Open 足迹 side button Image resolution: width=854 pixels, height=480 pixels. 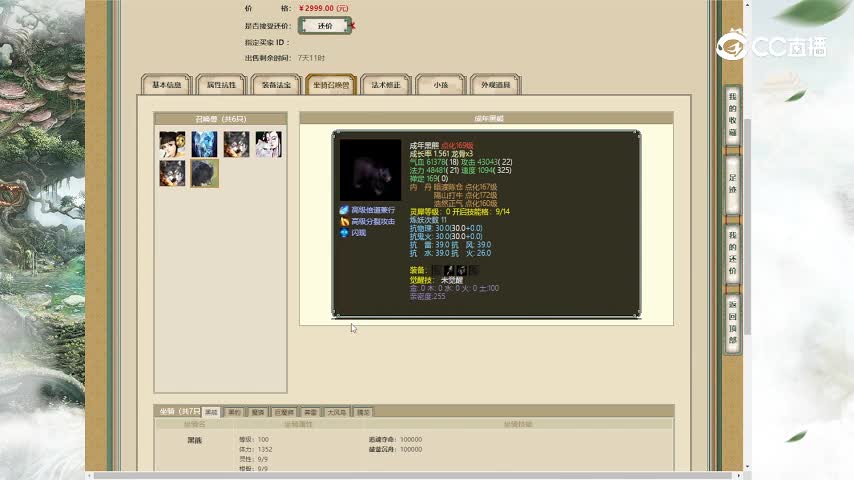coord(733,184)
